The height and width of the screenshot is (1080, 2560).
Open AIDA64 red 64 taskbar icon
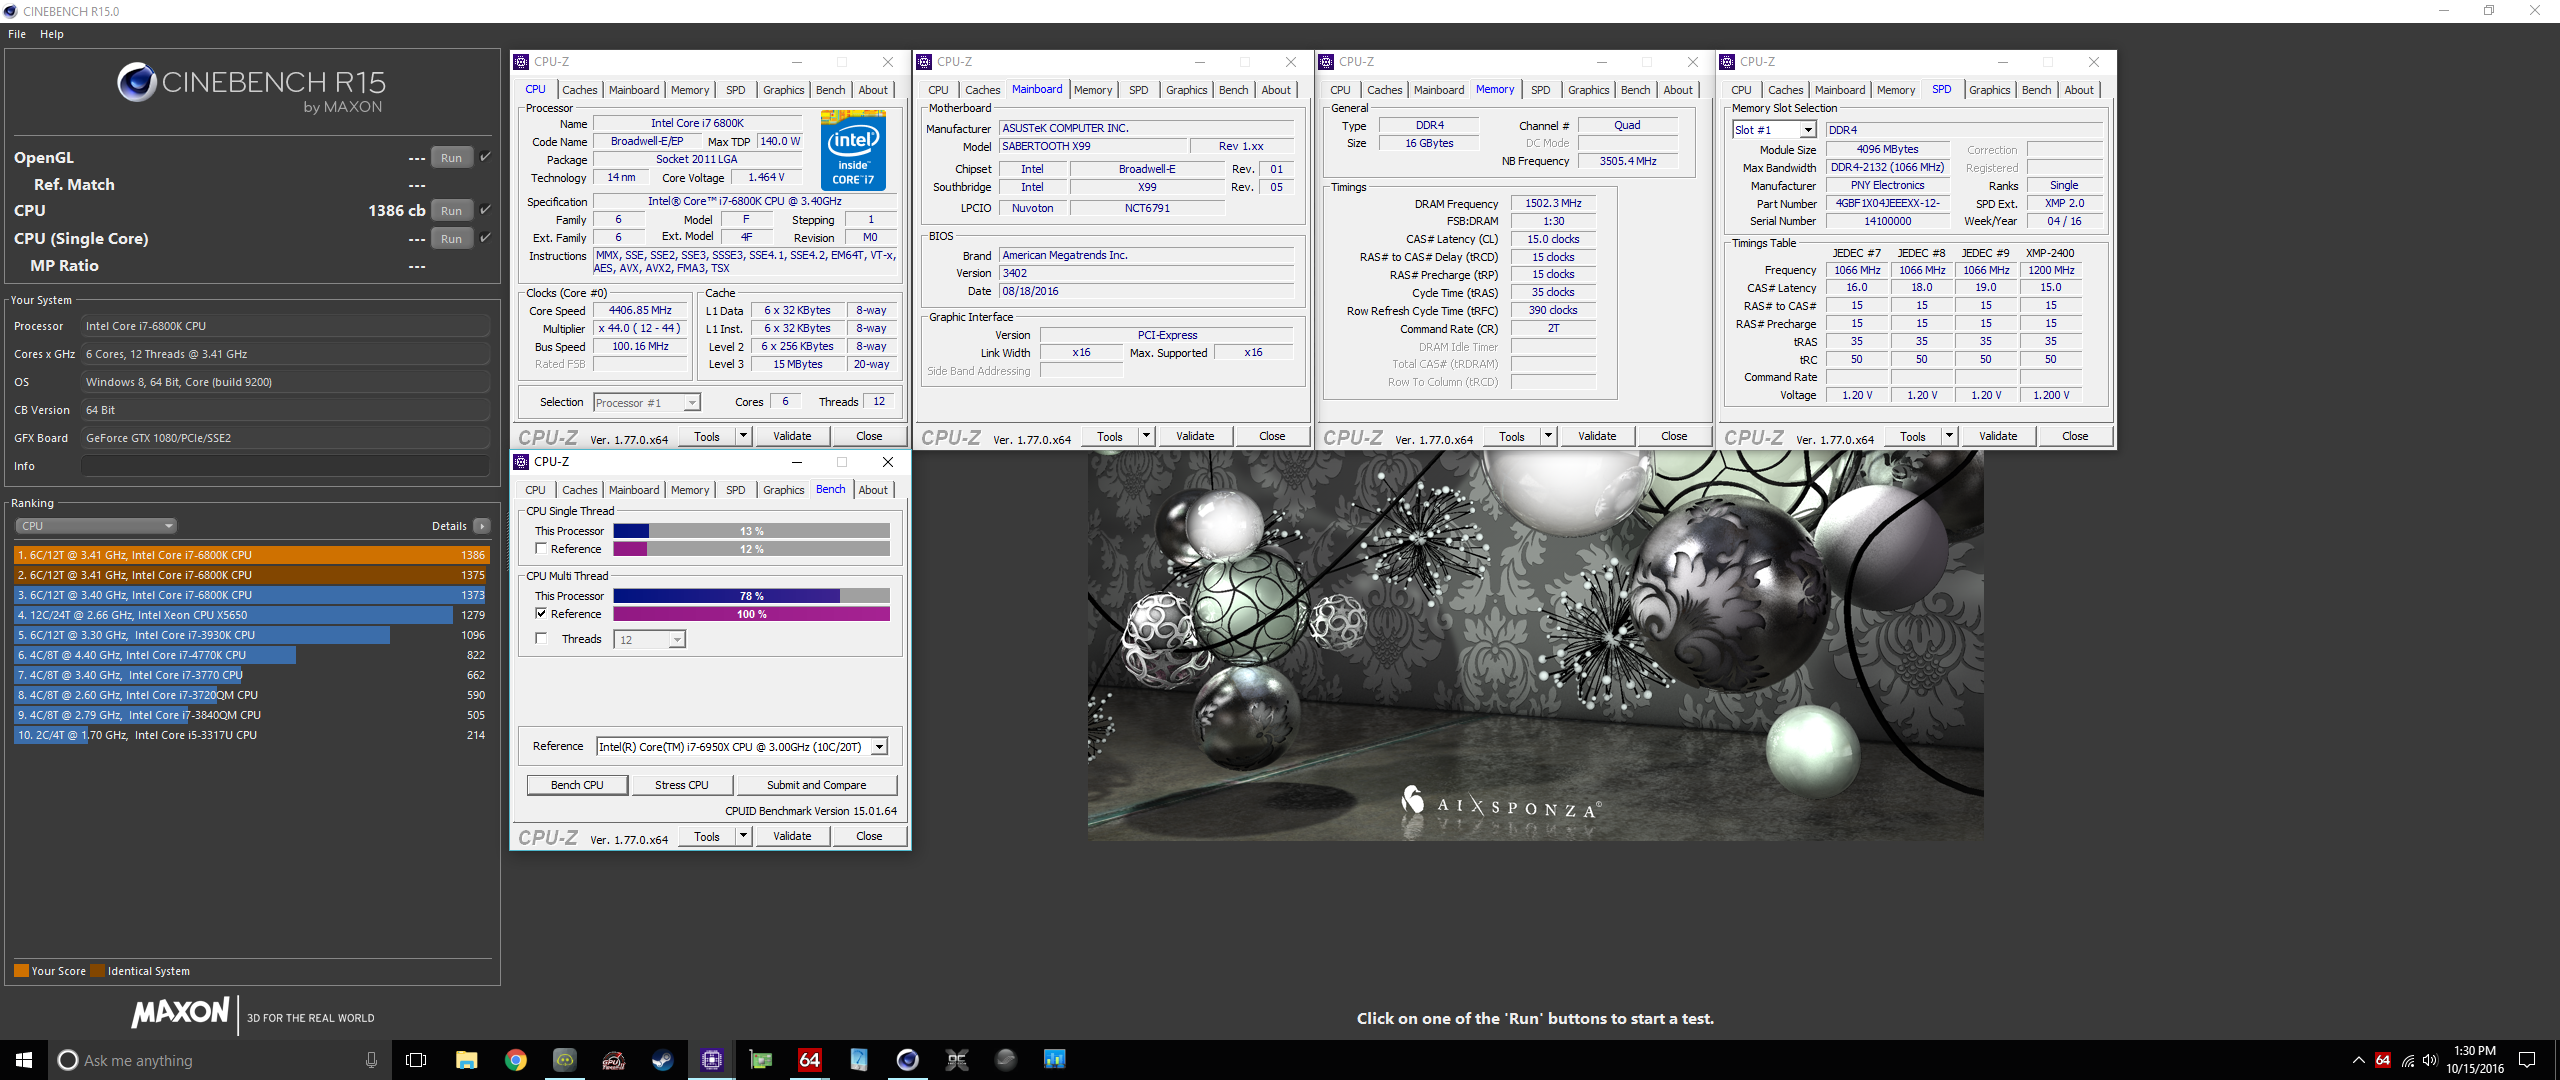(x=809, y=1060)
